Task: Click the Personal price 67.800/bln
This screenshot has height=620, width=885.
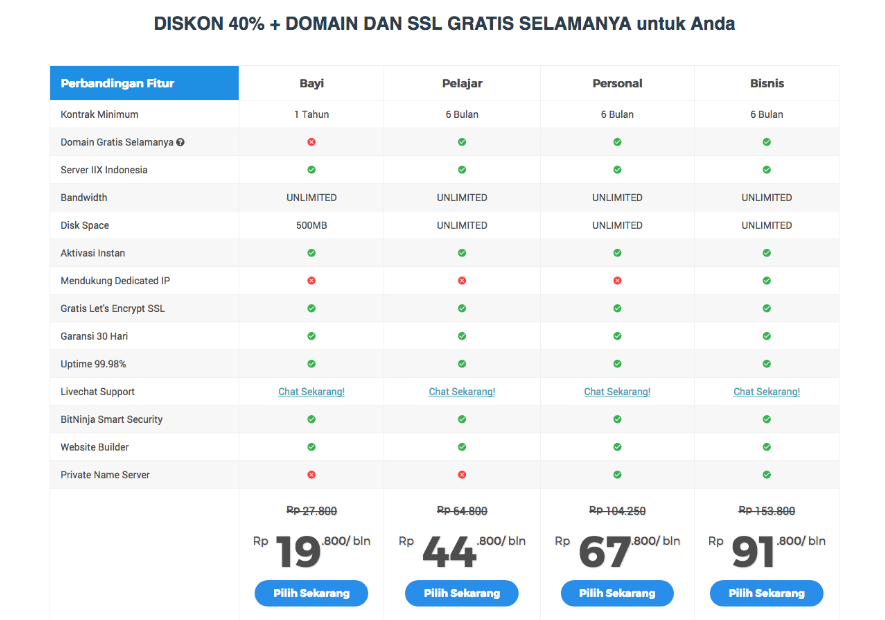Action: (617, 551)
